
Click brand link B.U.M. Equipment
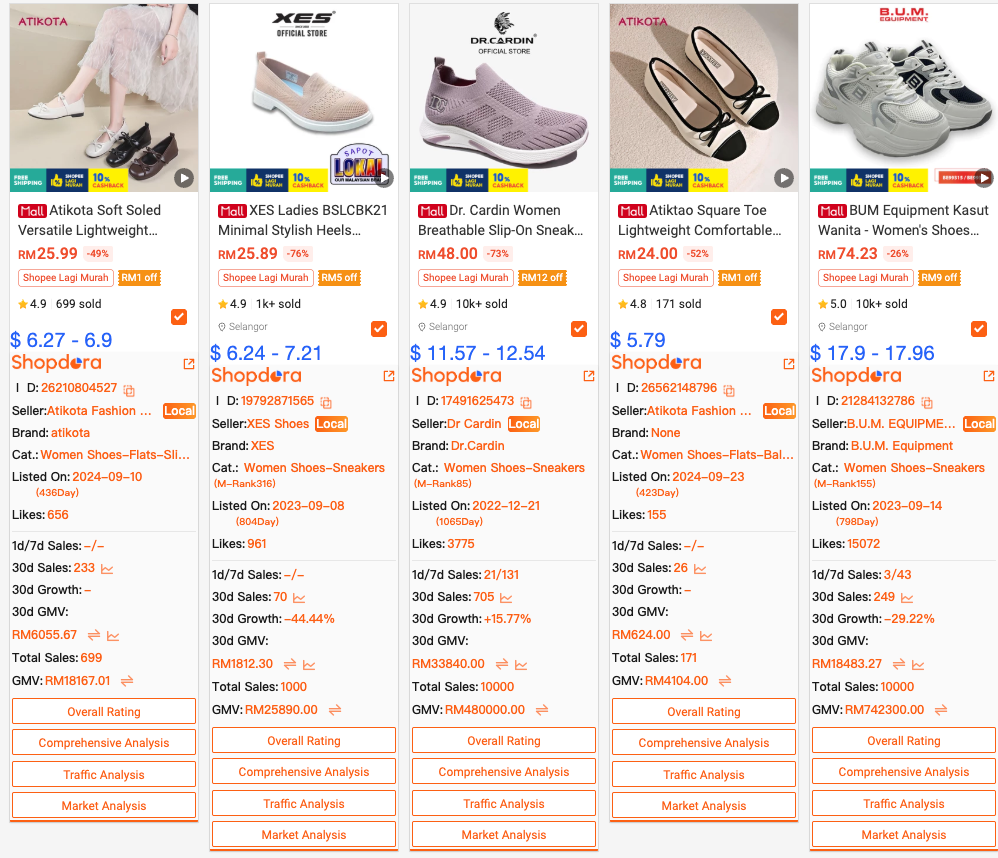(901, 446)
